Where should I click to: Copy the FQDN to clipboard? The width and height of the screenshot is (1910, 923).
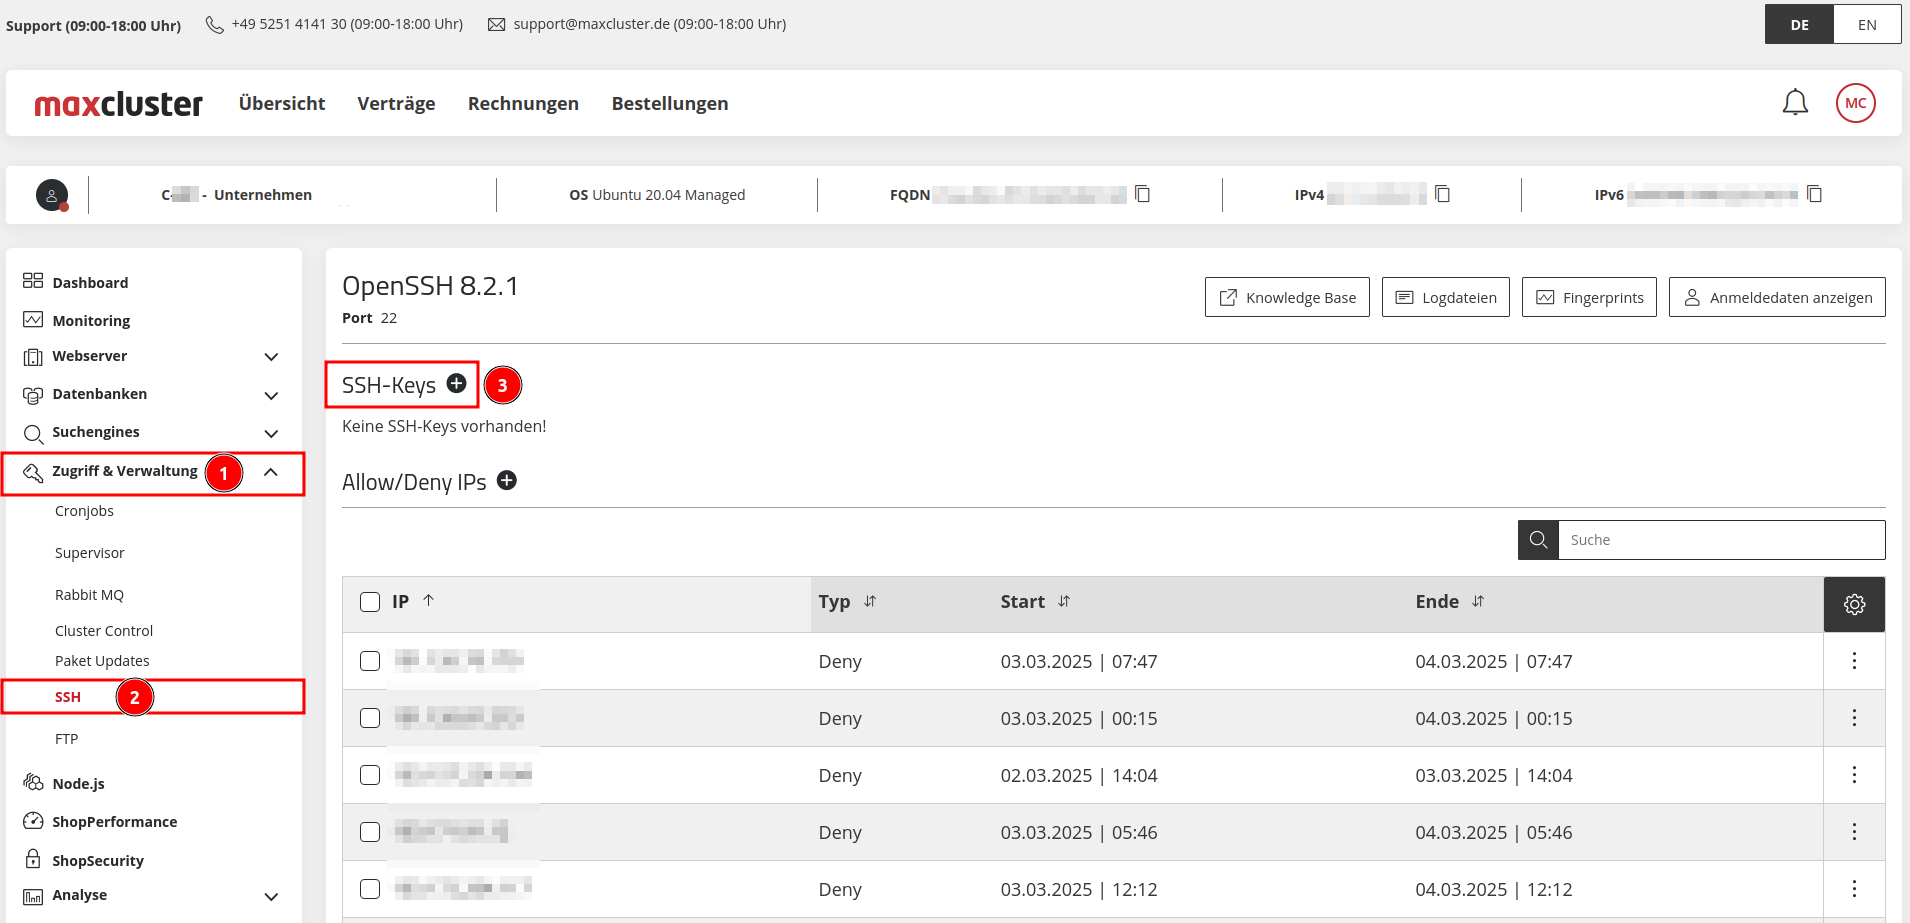coord(1142,194)
